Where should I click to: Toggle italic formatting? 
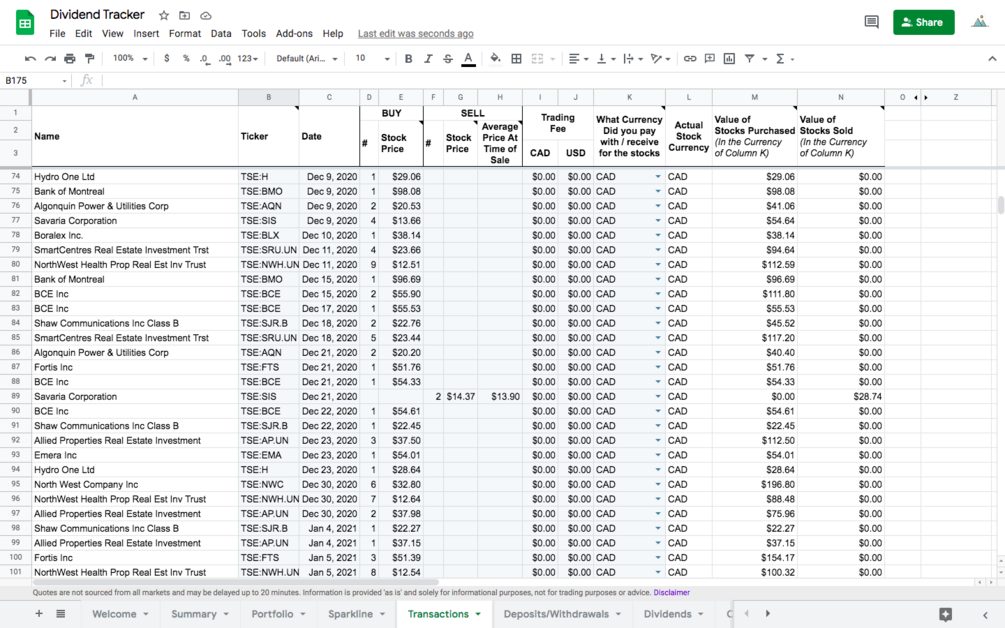coord(428,58)
